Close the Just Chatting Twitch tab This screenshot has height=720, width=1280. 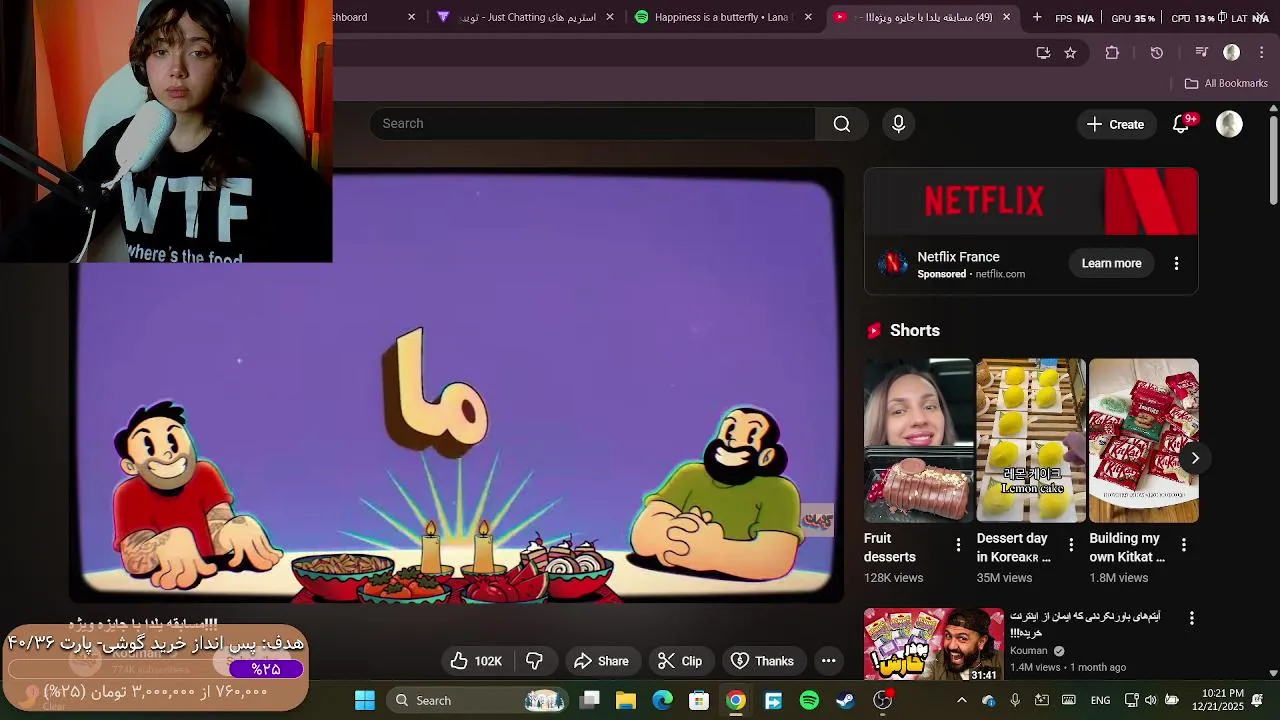[610, 17]
